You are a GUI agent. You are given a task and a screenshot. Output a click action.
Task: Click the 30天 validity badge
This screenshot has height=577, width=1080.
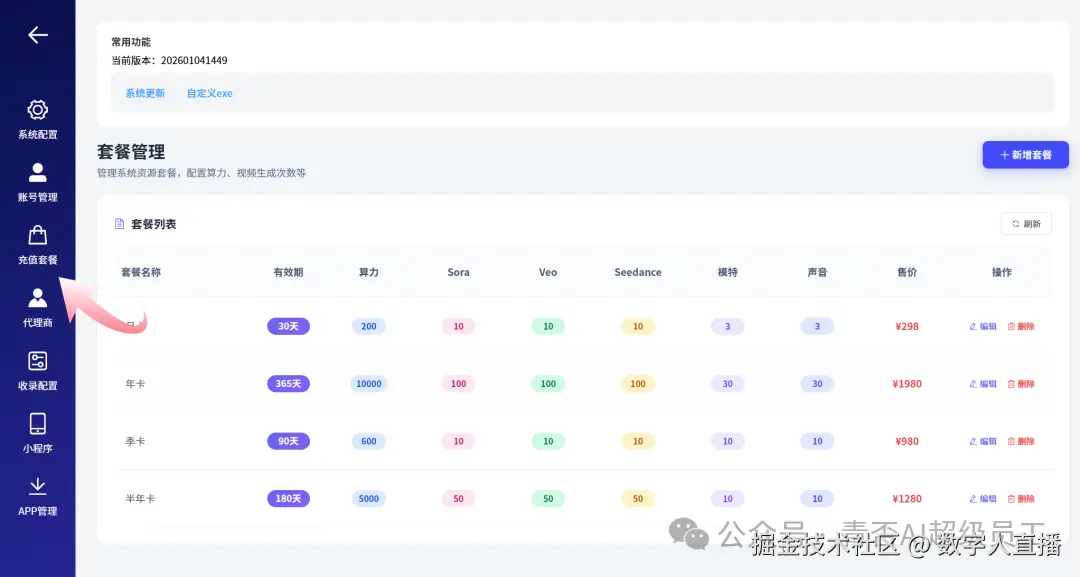pyautogui.click(x=288, y=326)
